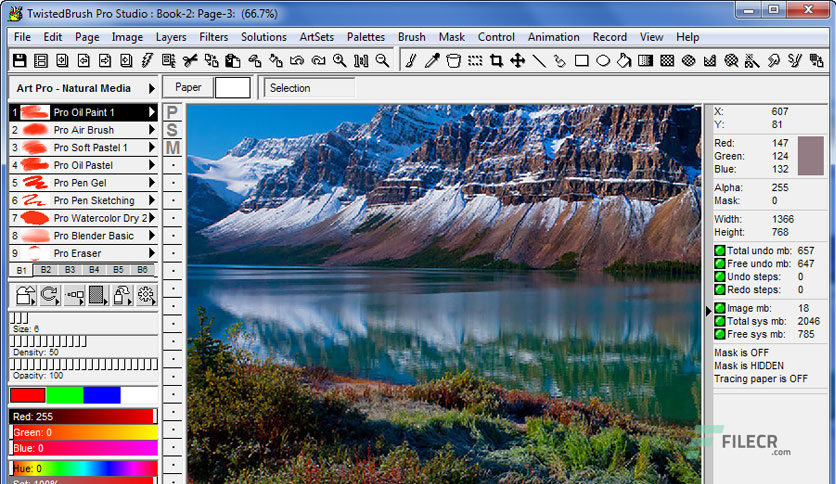836x484 pixels.
Task: Toggle the S button beside canvas
Action: point(172,130)
